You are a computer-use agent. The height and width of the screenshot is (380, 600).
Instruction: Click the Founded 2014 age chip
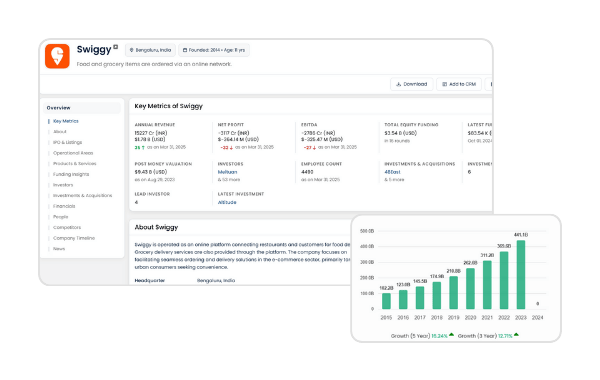pyautogui.click(x=214, y=50)
